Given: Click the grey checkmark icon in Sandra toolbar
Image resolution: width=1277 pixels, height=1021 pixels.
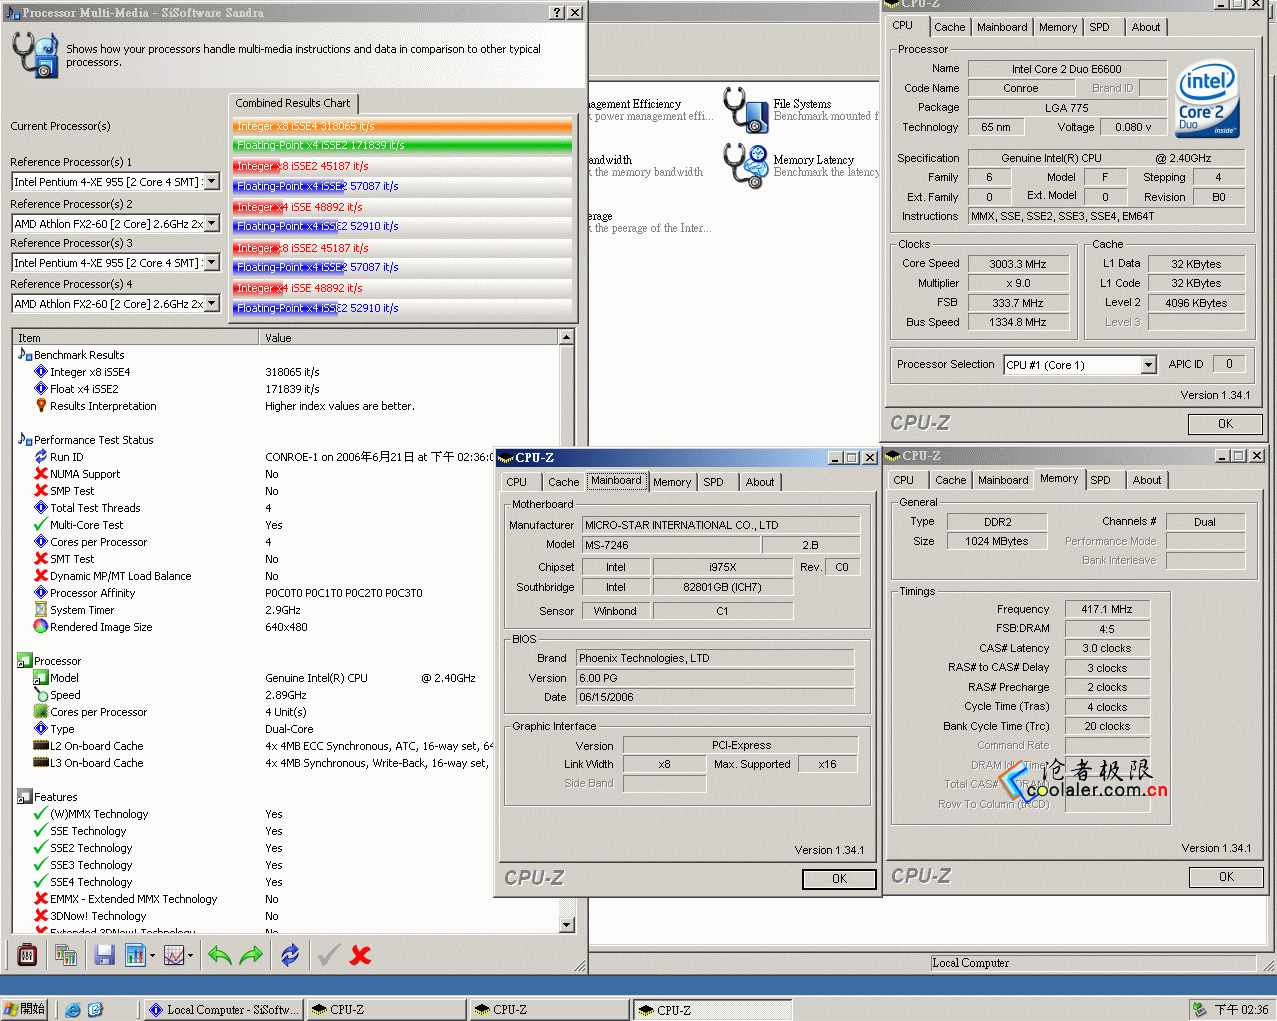Looking at the screenshot, I should (328, 955).
